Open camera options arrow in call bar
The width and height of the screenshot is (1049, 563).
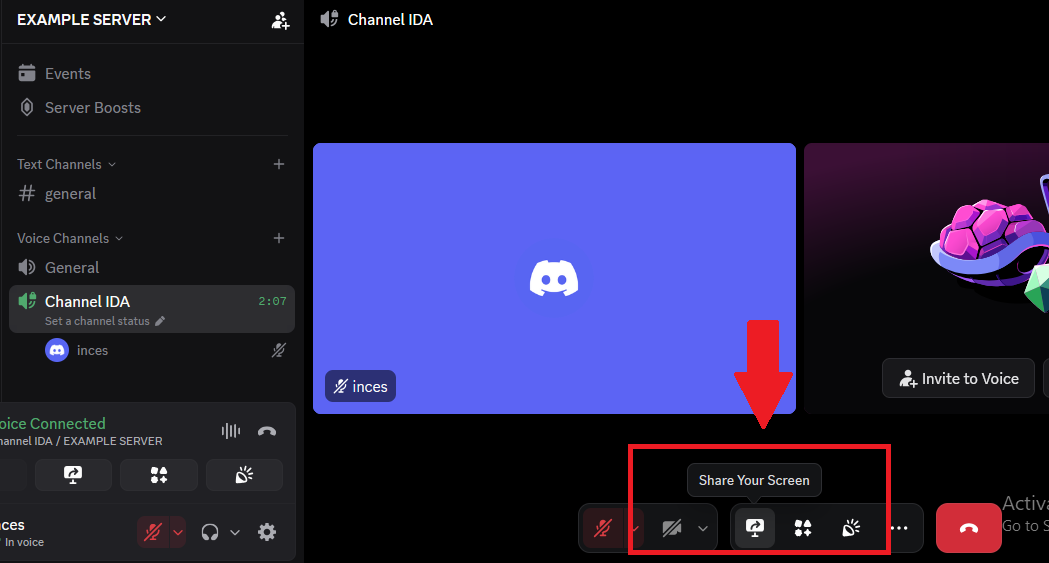tap(703, 528)
